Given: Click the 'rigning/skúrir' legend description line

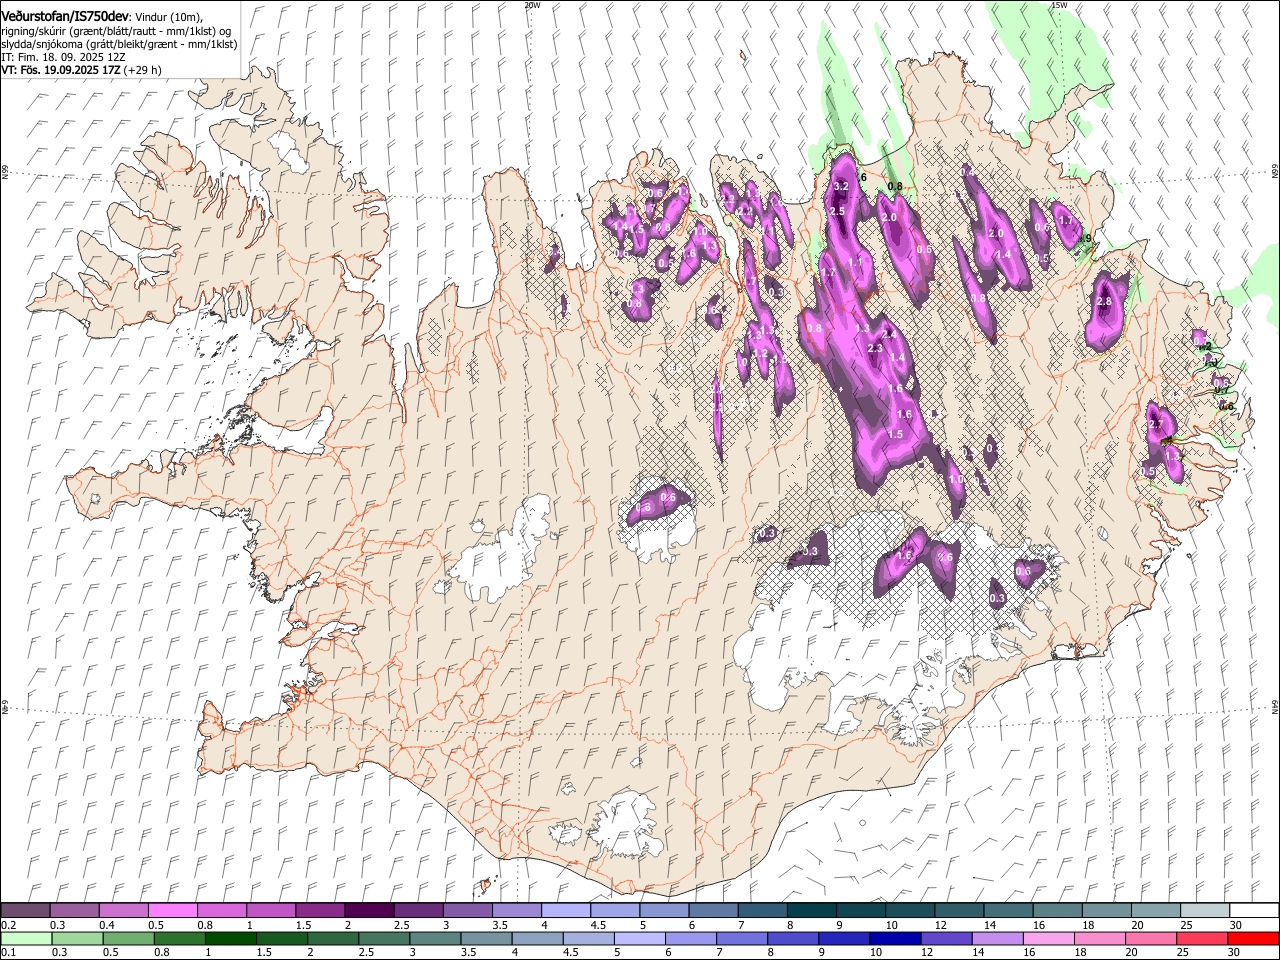Looking at the screenshot, I should 117,31.
